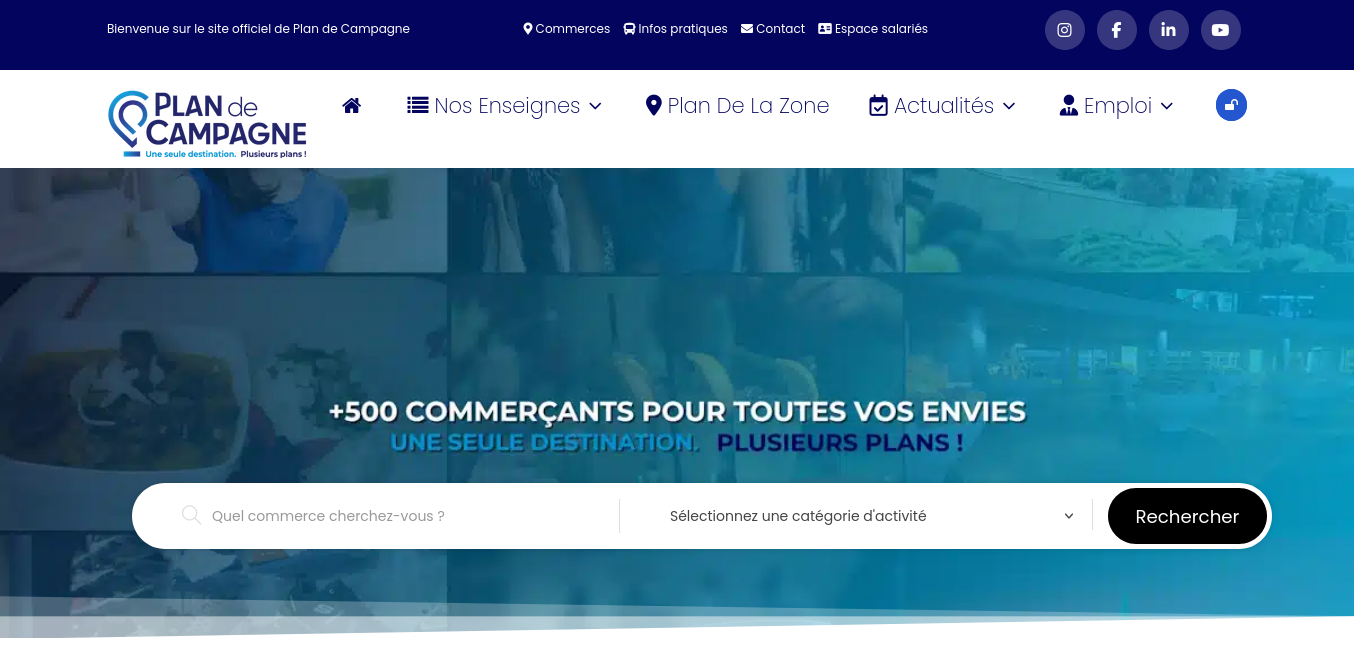Focus the commerce search input field
The image size is (1366, 651).
400,516
